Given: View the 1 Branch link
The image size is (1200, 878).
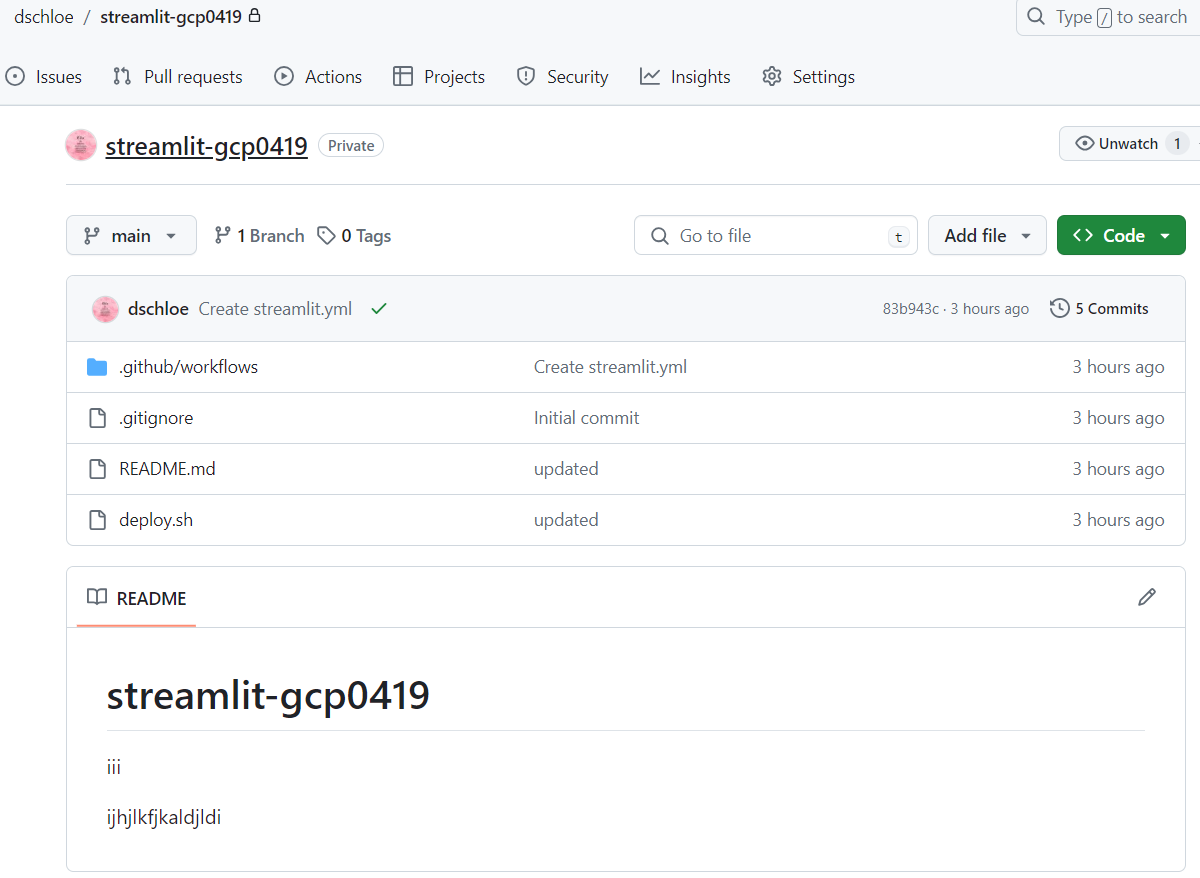Looking at the screenshot, I should (x=259, y=236).
